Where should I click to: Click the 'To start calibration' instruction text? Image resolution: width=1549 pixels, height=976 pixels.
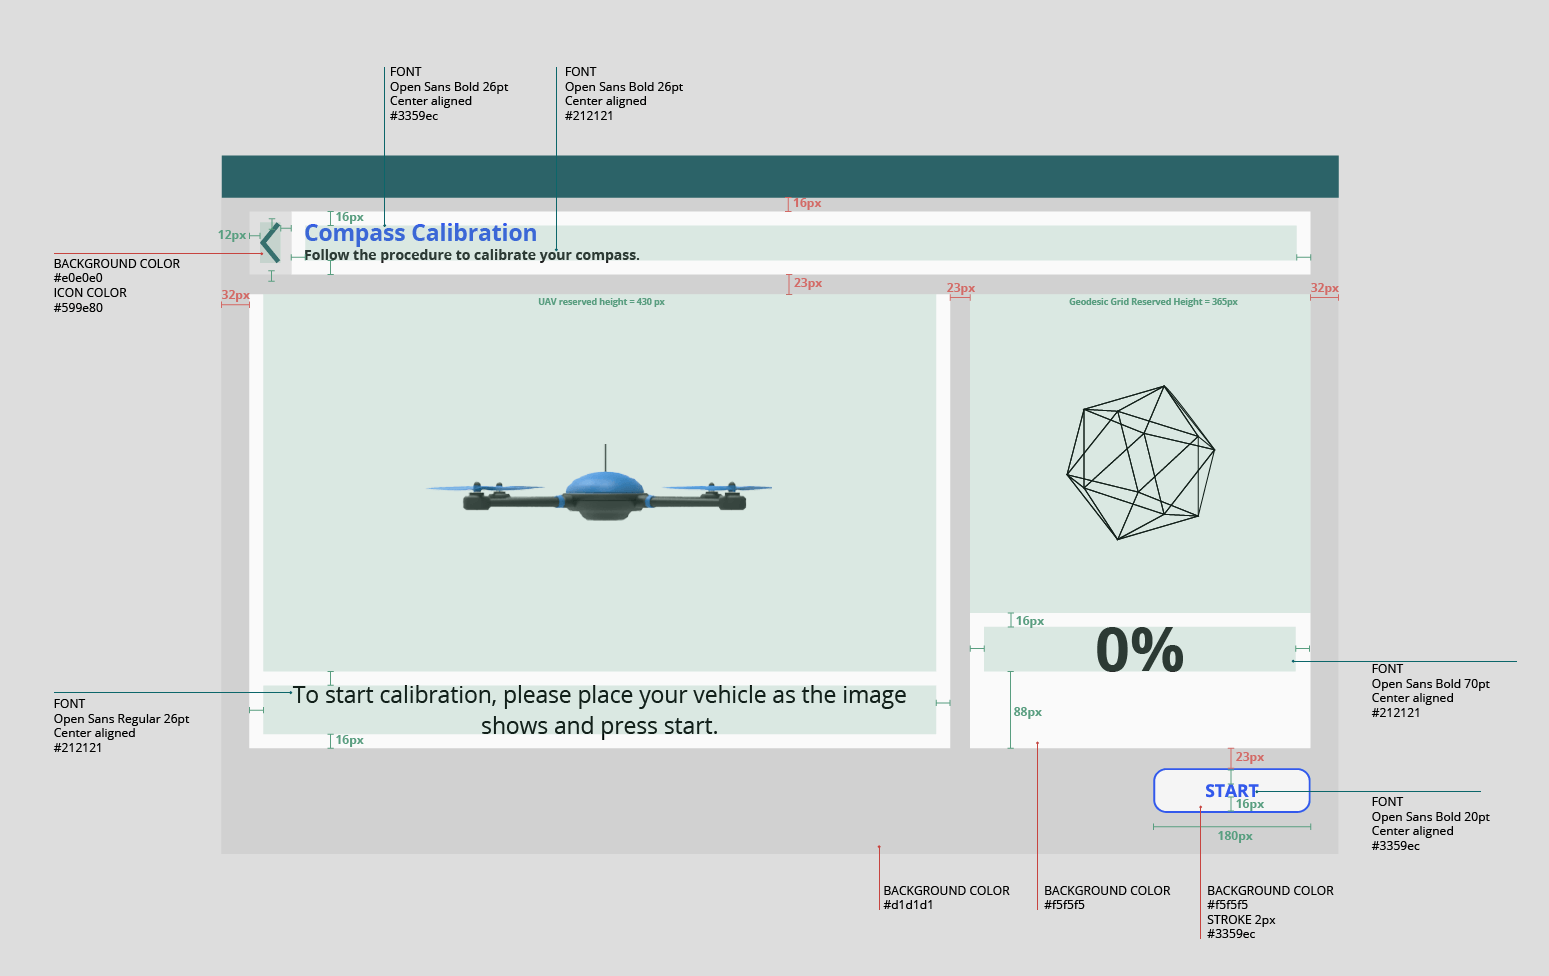[599, 710]
